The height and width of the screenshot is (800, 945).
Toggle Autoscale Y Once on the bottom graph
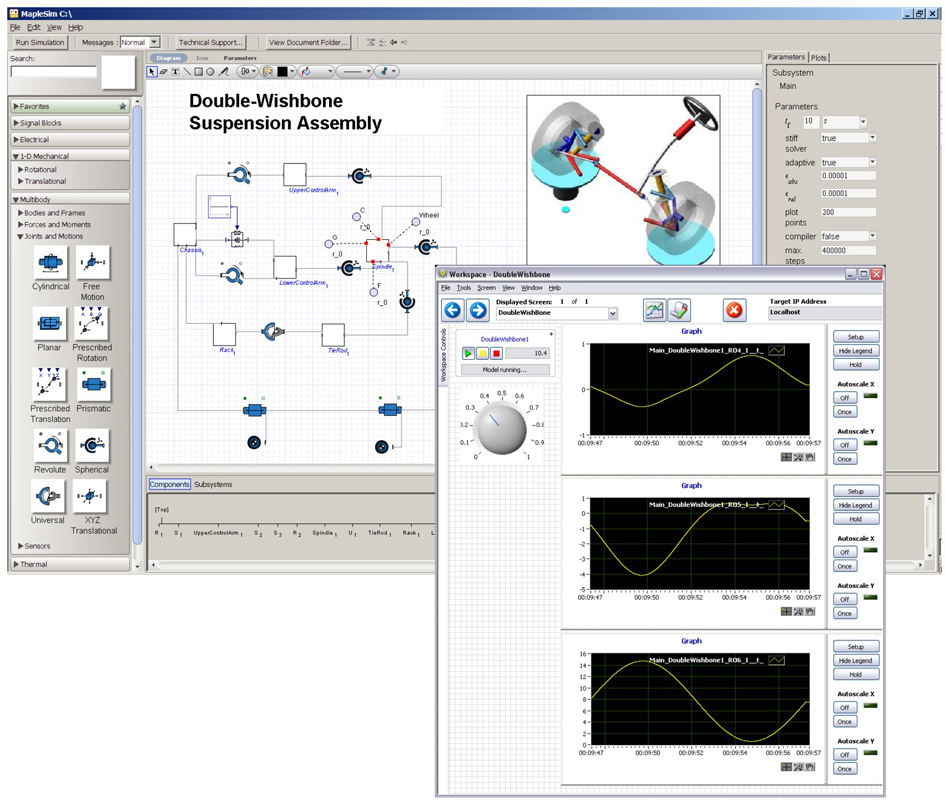tap(843, 768)
